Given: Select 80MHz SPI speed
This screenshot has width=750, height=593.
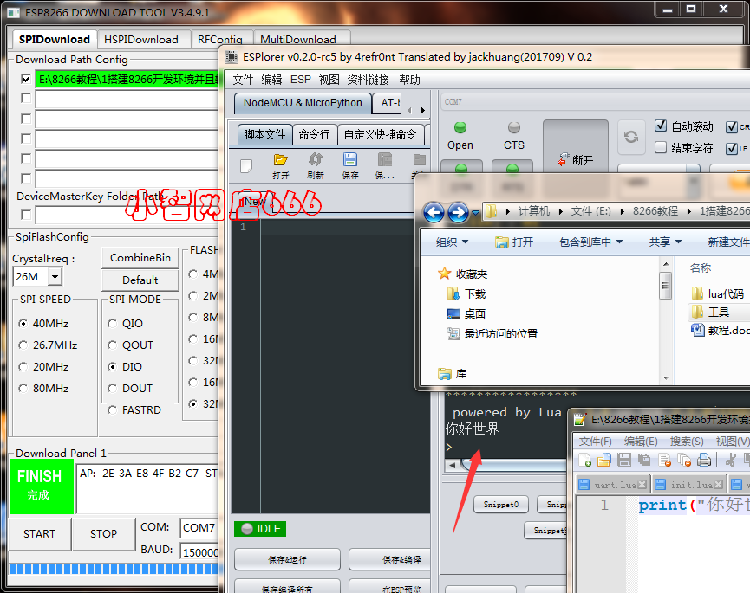Looking at the screenshot, I should click(x=23, y=388).
